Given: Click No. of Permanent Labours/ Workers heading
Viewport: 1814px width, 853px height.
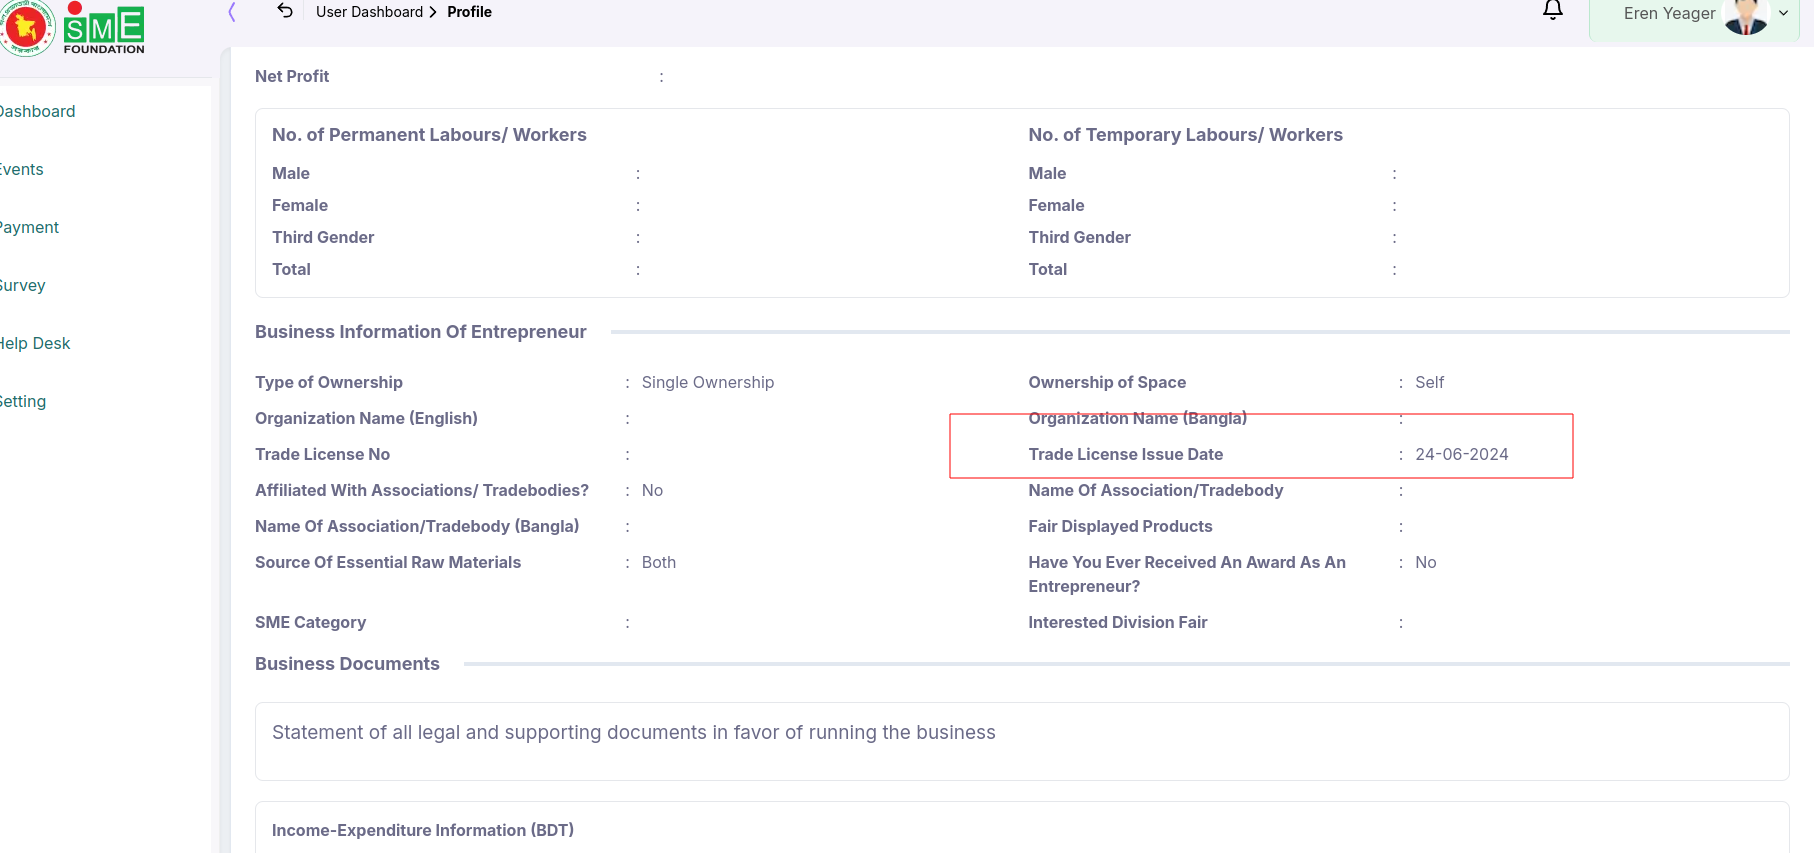Looking at the screenshot, I should (429, 135).
